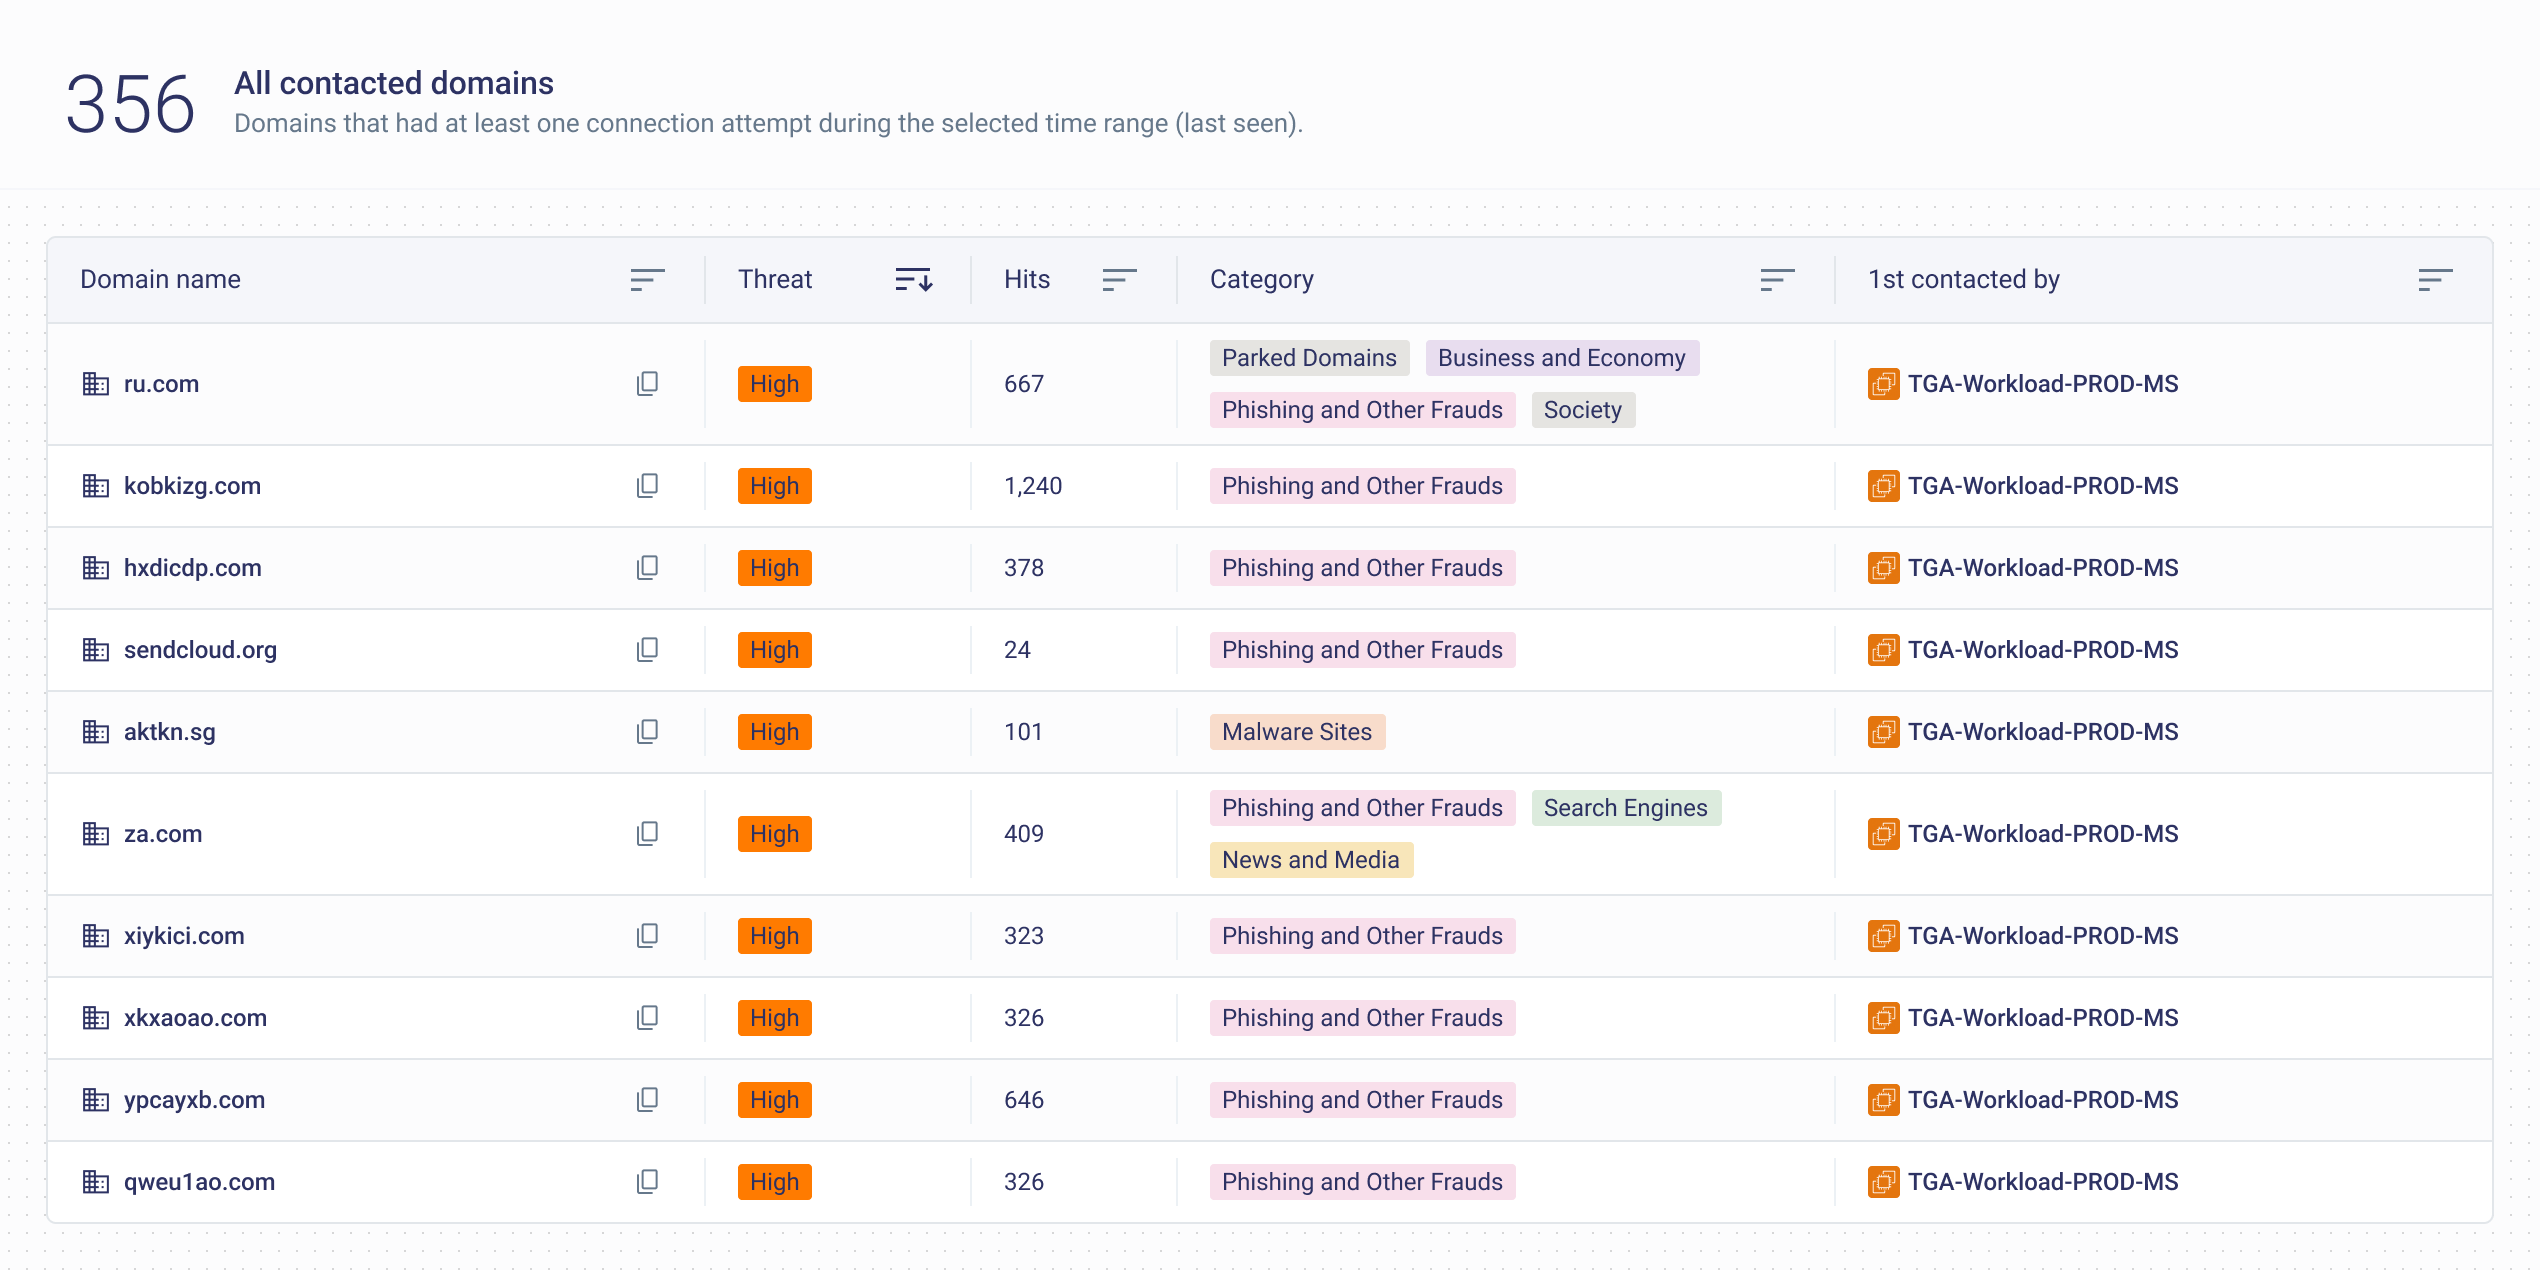Click building icon beside hxdicdp.com
2540x1270 pixels.
point(95,568)
